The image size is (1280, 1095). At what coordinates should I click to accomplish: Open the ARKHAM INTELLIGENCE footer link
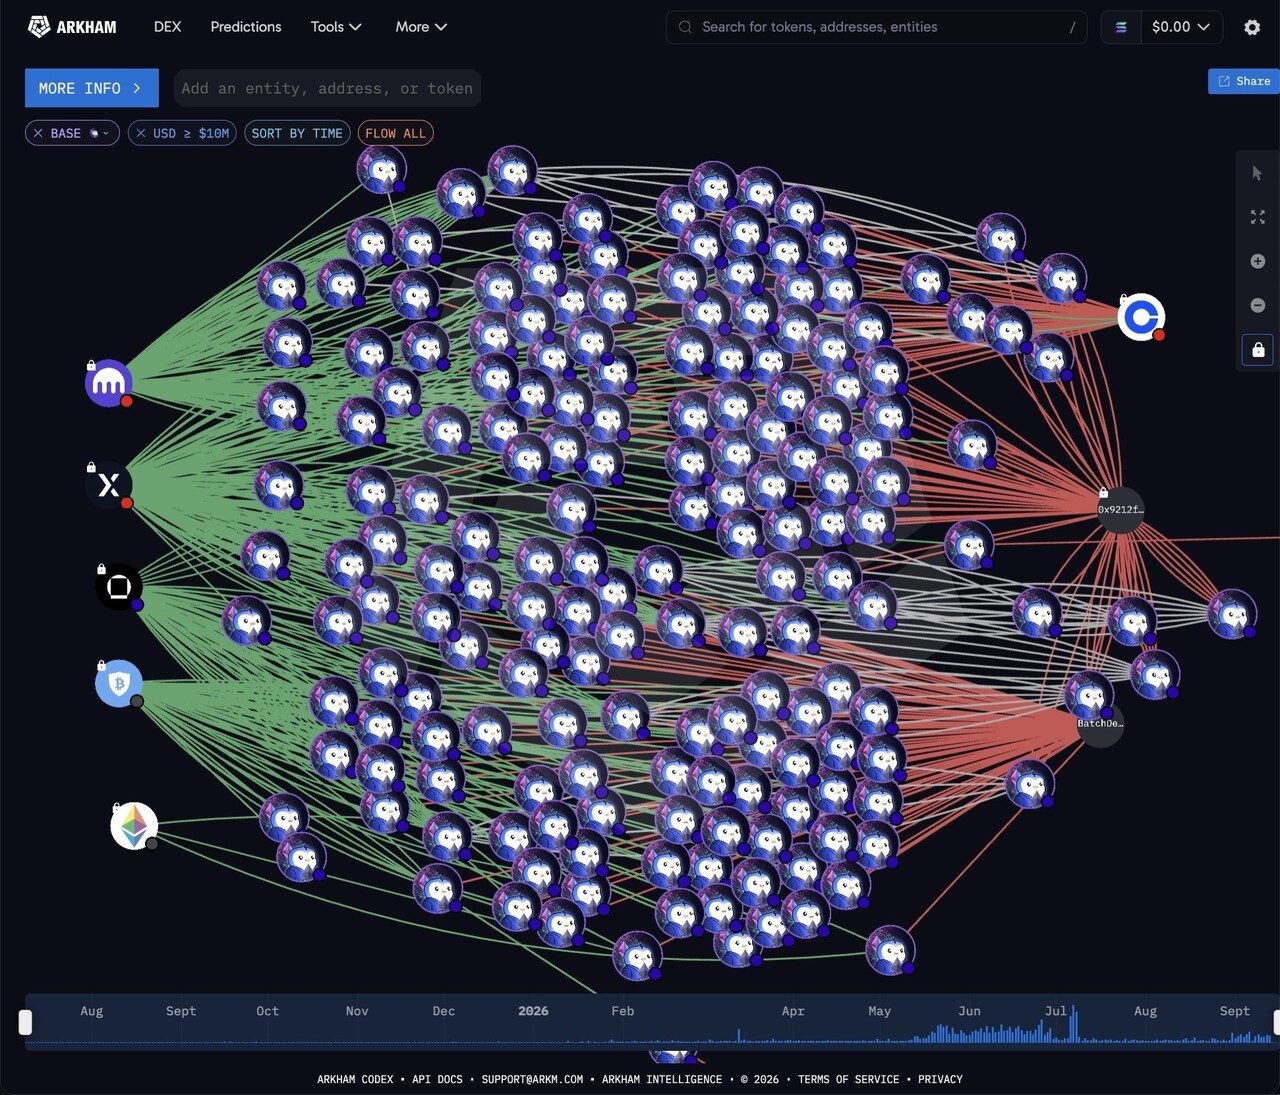[662, 1079]
